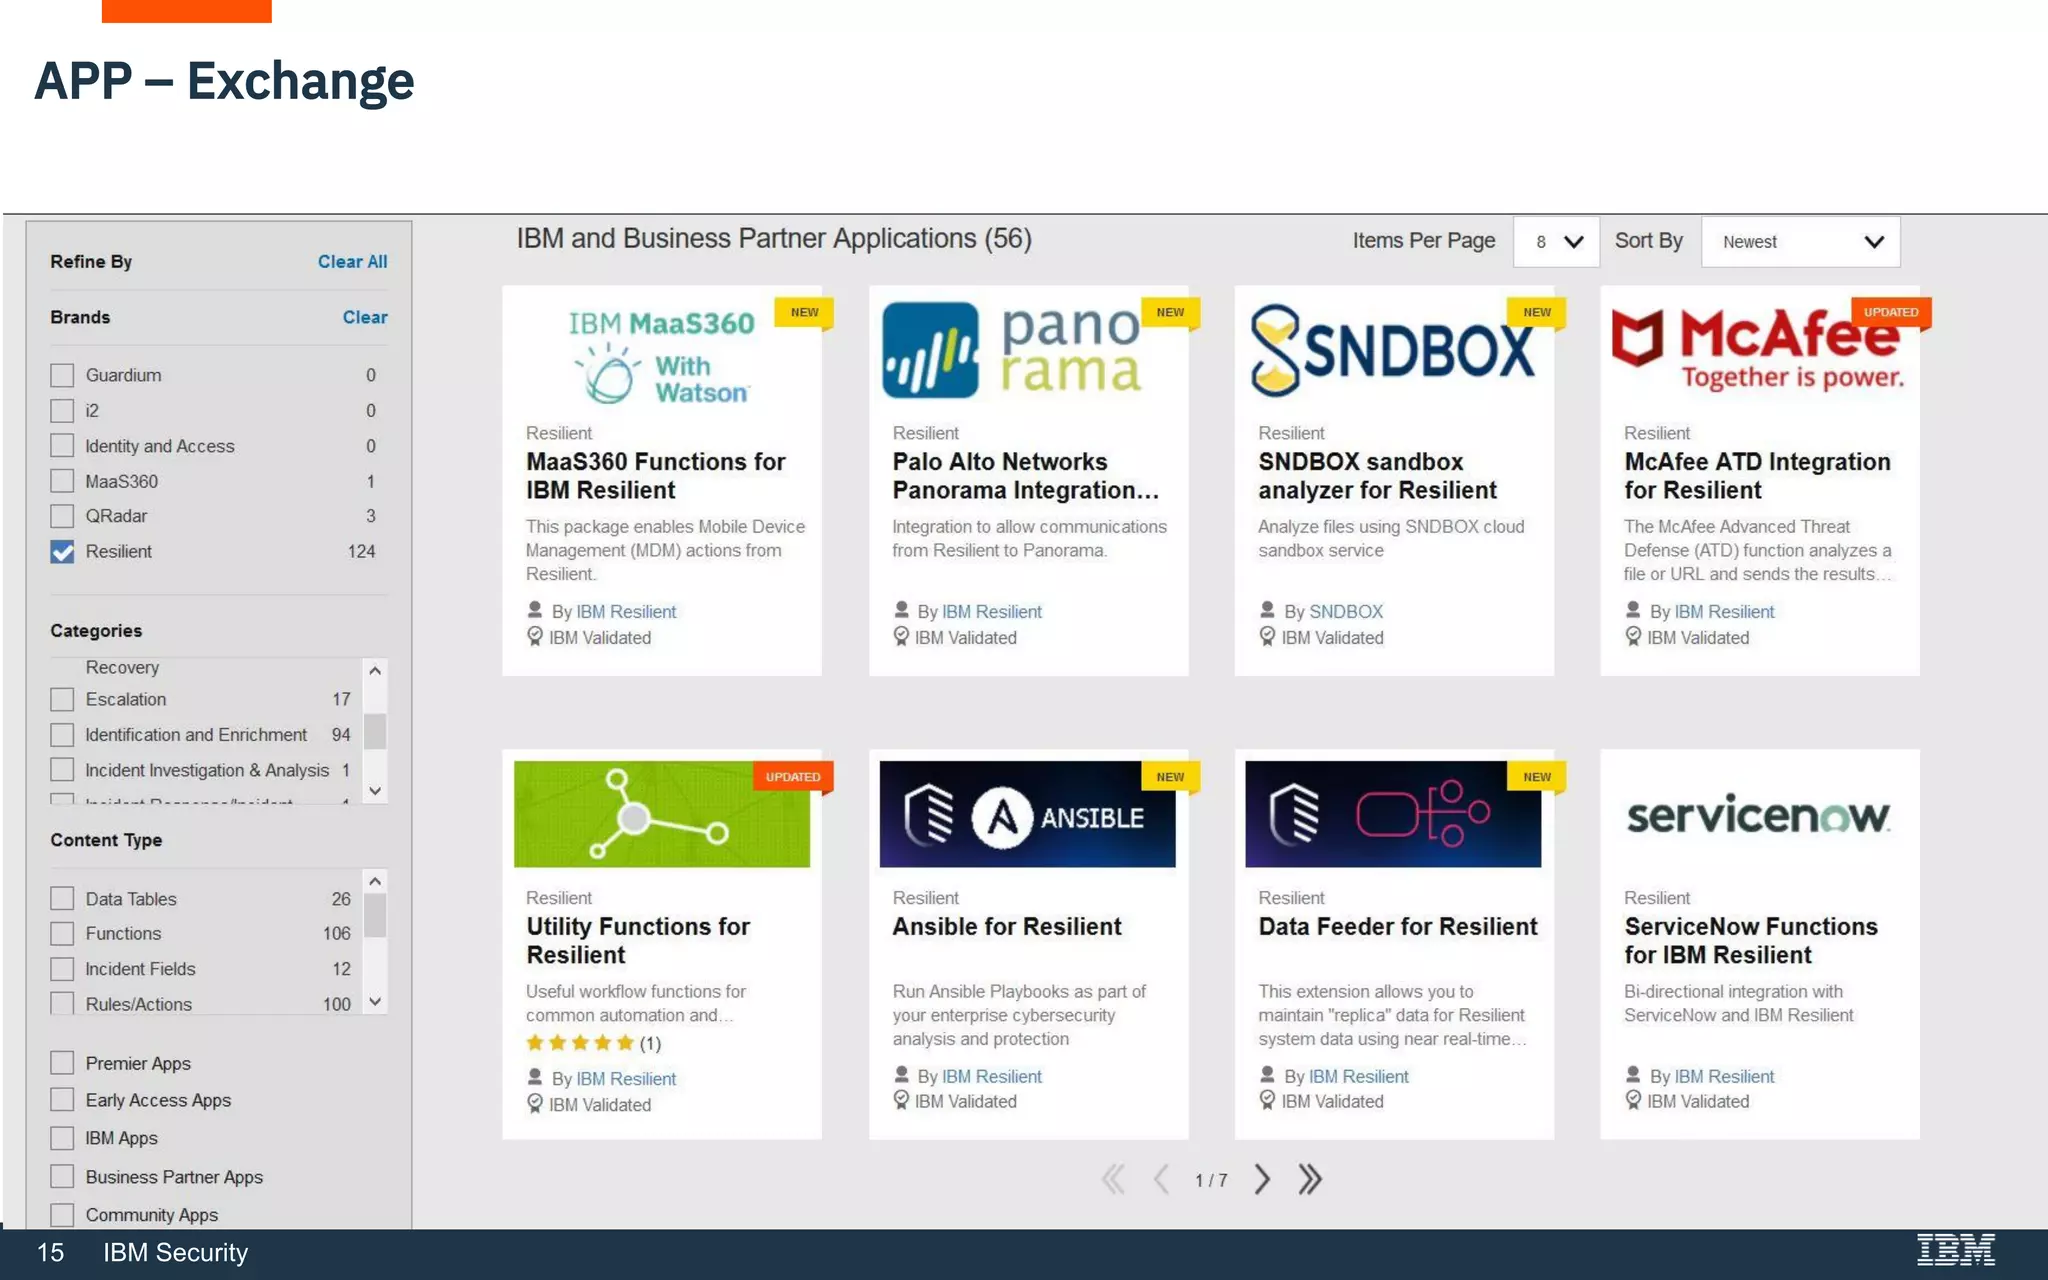Image resolution: width=2048 pixels, height=1280 pixels.
Task: Check the Identification and Enrichment checkbox
Action: pos(62,735)
